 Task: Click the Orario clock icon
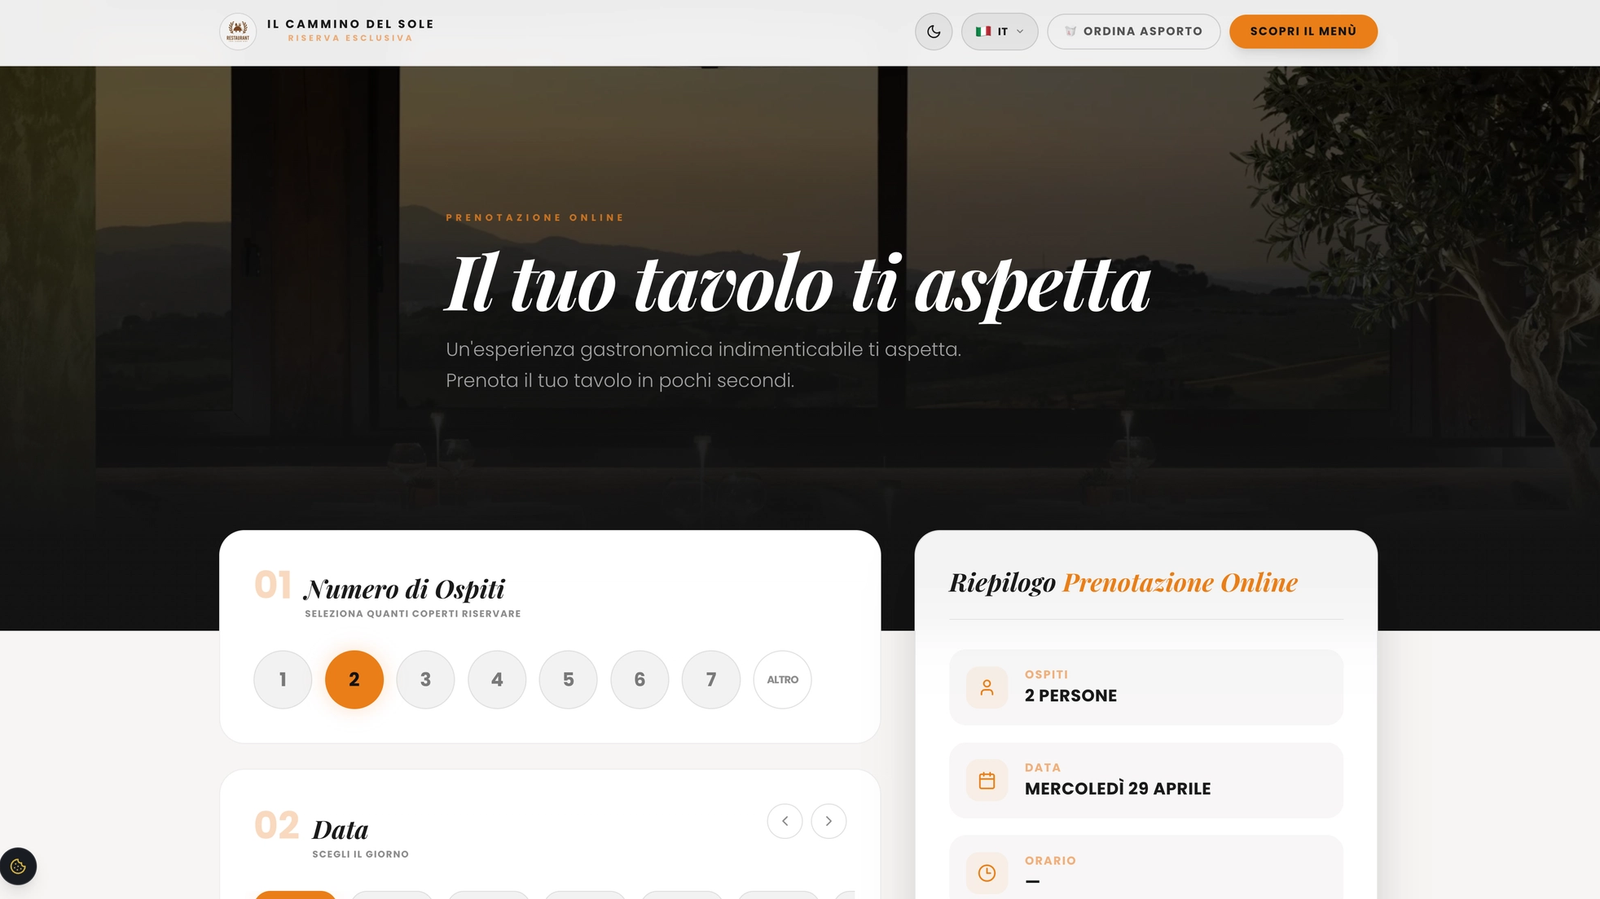coord(987,873)
